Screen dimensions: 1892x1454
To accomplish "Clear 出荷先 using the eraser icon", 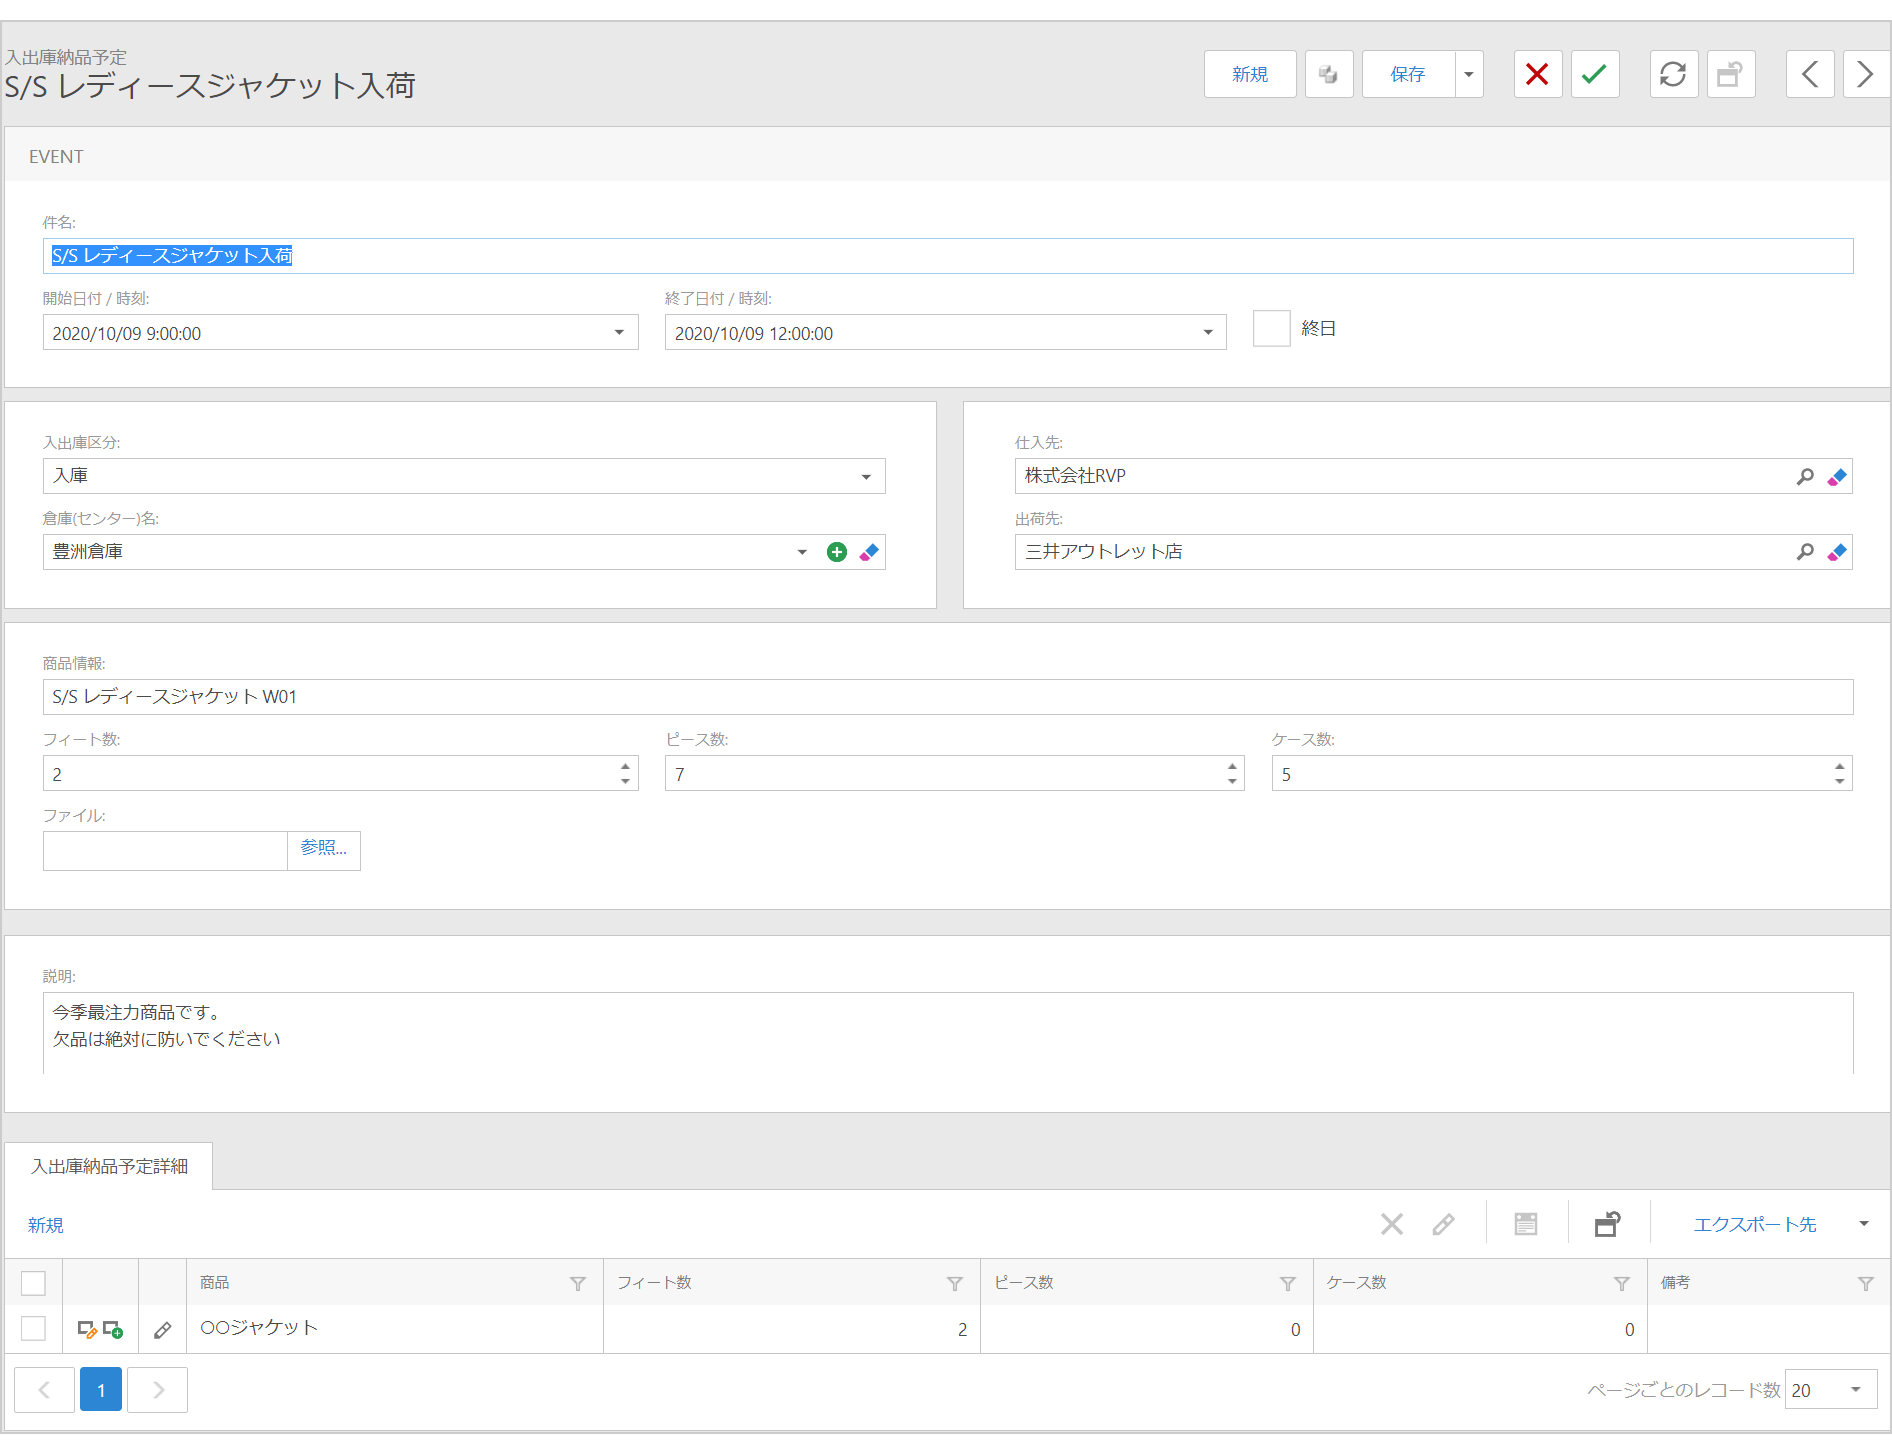I will (x=1837, y=551).
